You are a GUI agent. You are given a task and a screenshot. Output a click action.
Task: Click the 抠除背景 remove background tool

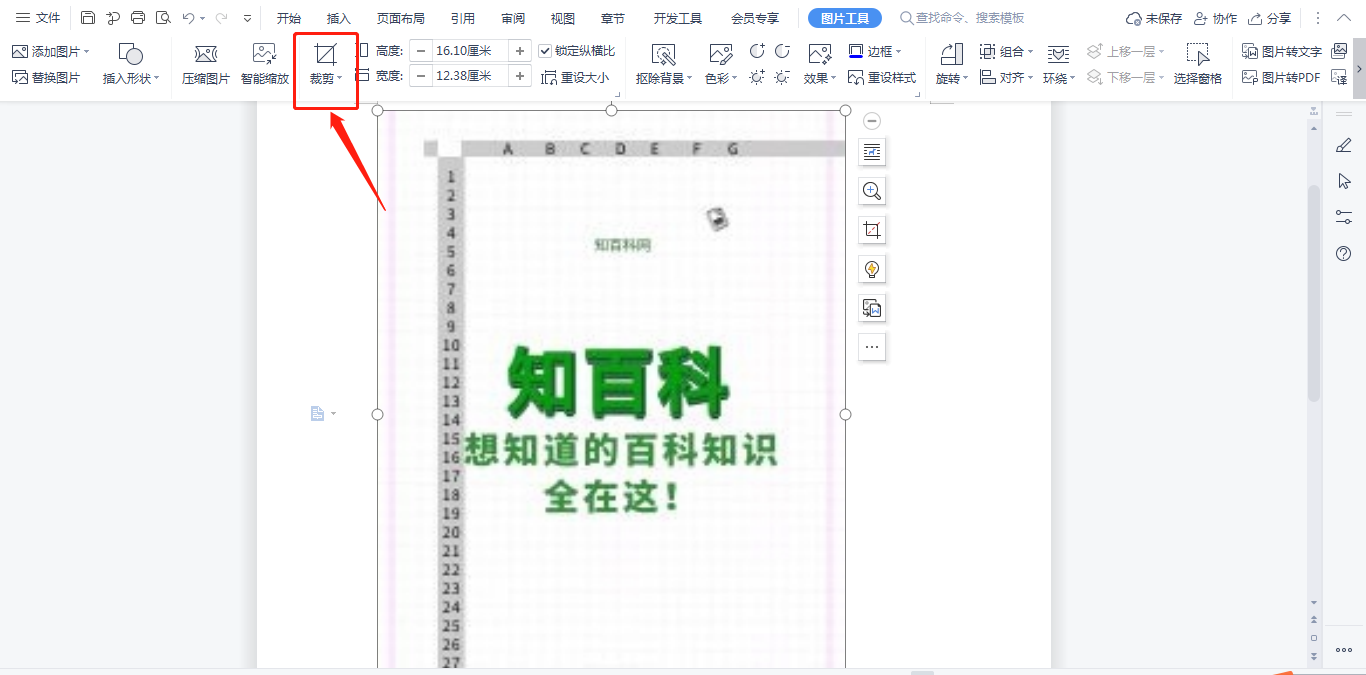point(663,64)
